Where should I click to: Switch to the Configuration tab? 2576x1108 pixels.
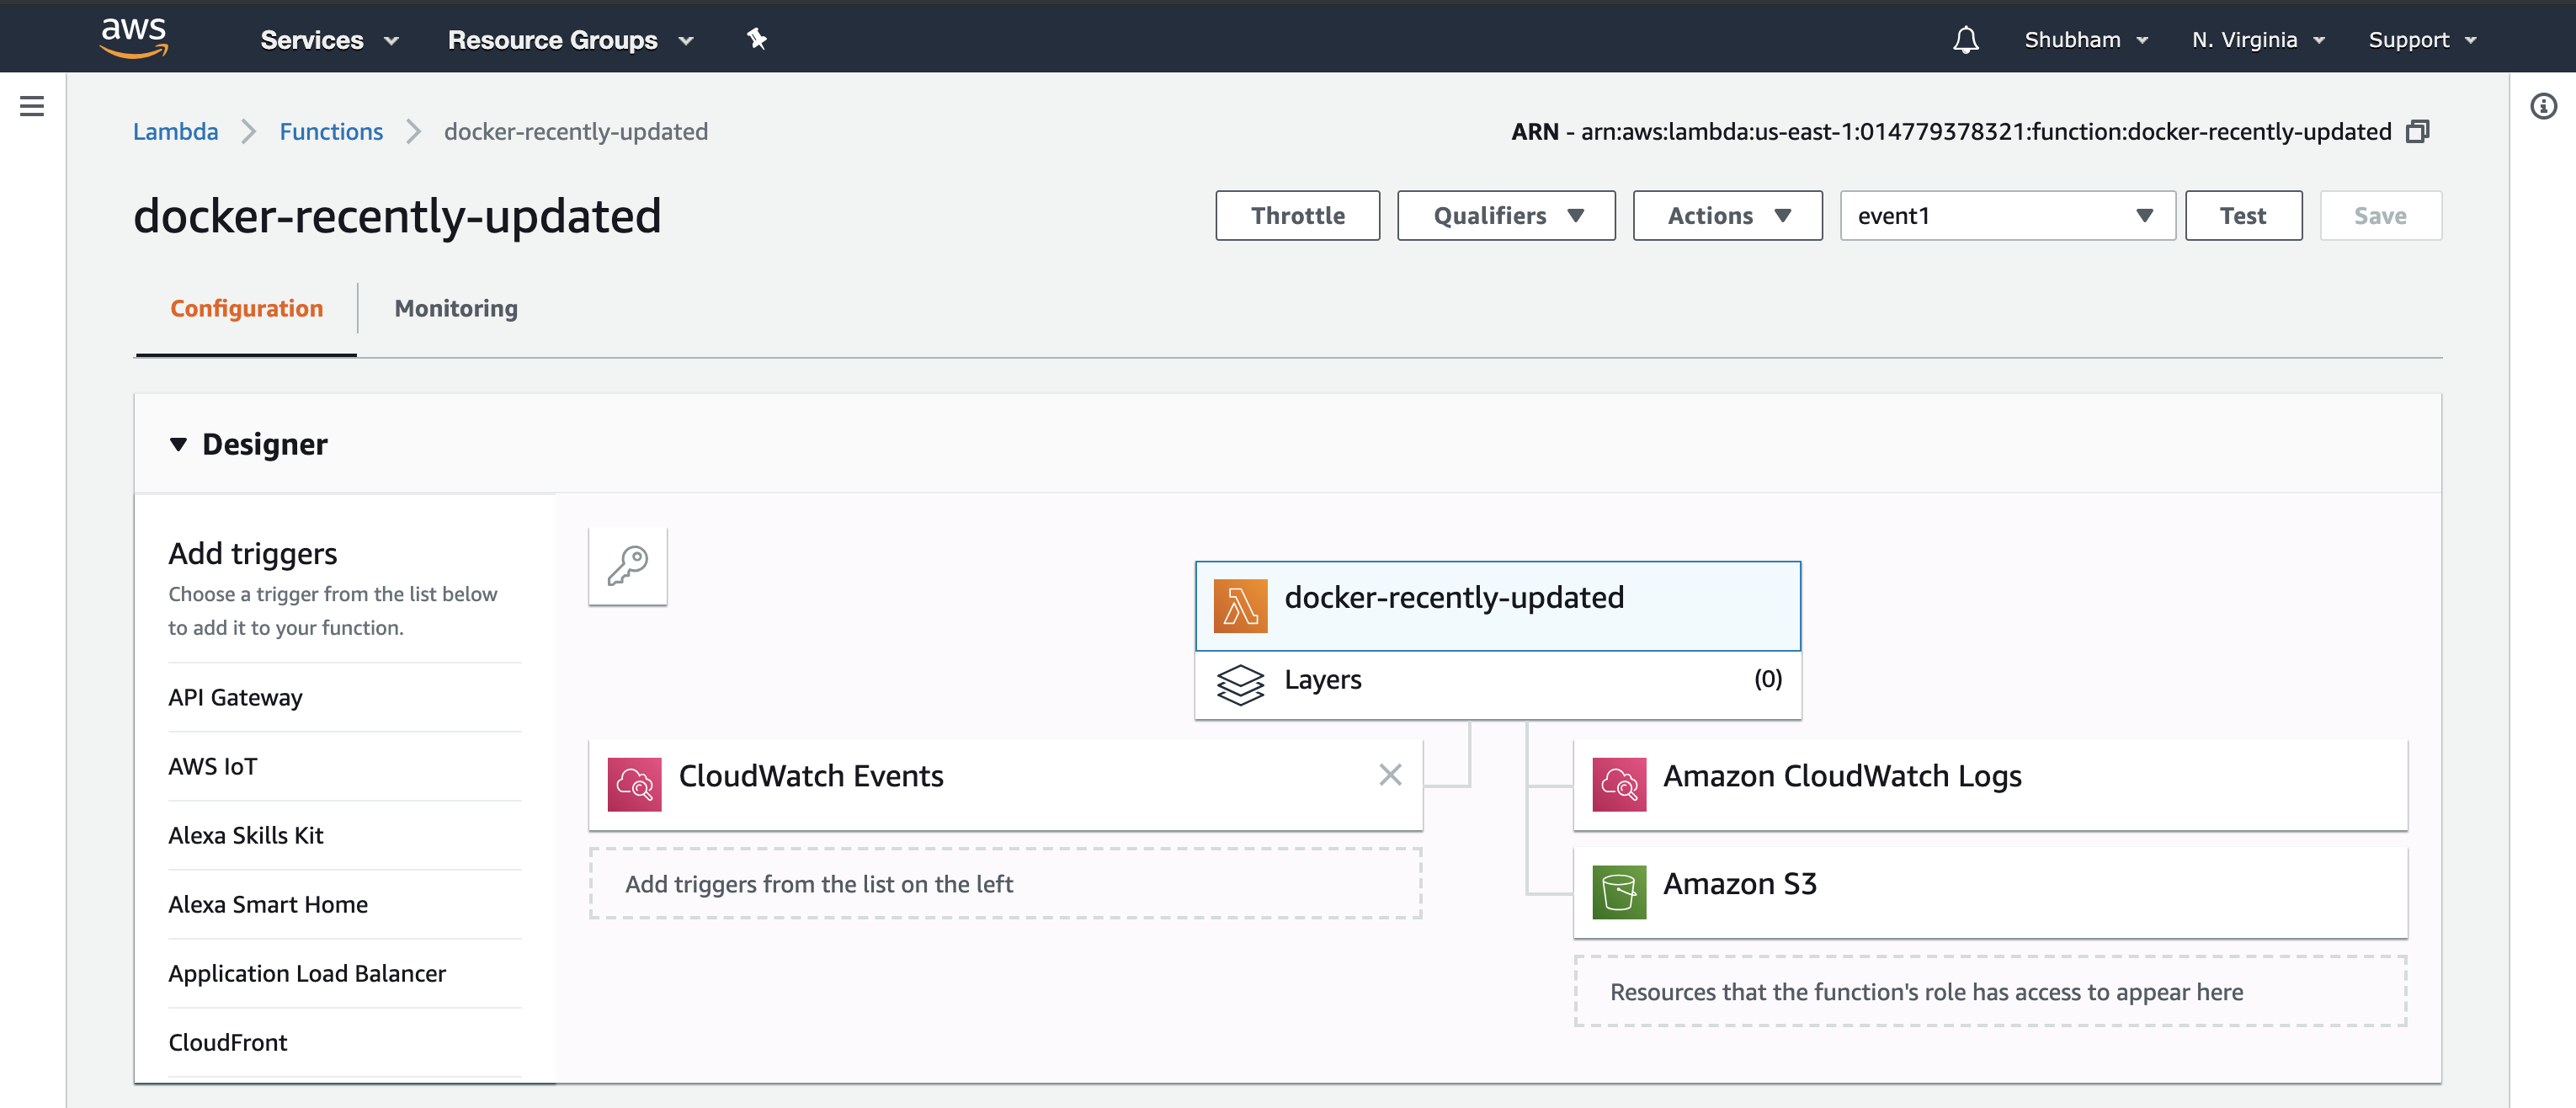[x=246, y=308]
